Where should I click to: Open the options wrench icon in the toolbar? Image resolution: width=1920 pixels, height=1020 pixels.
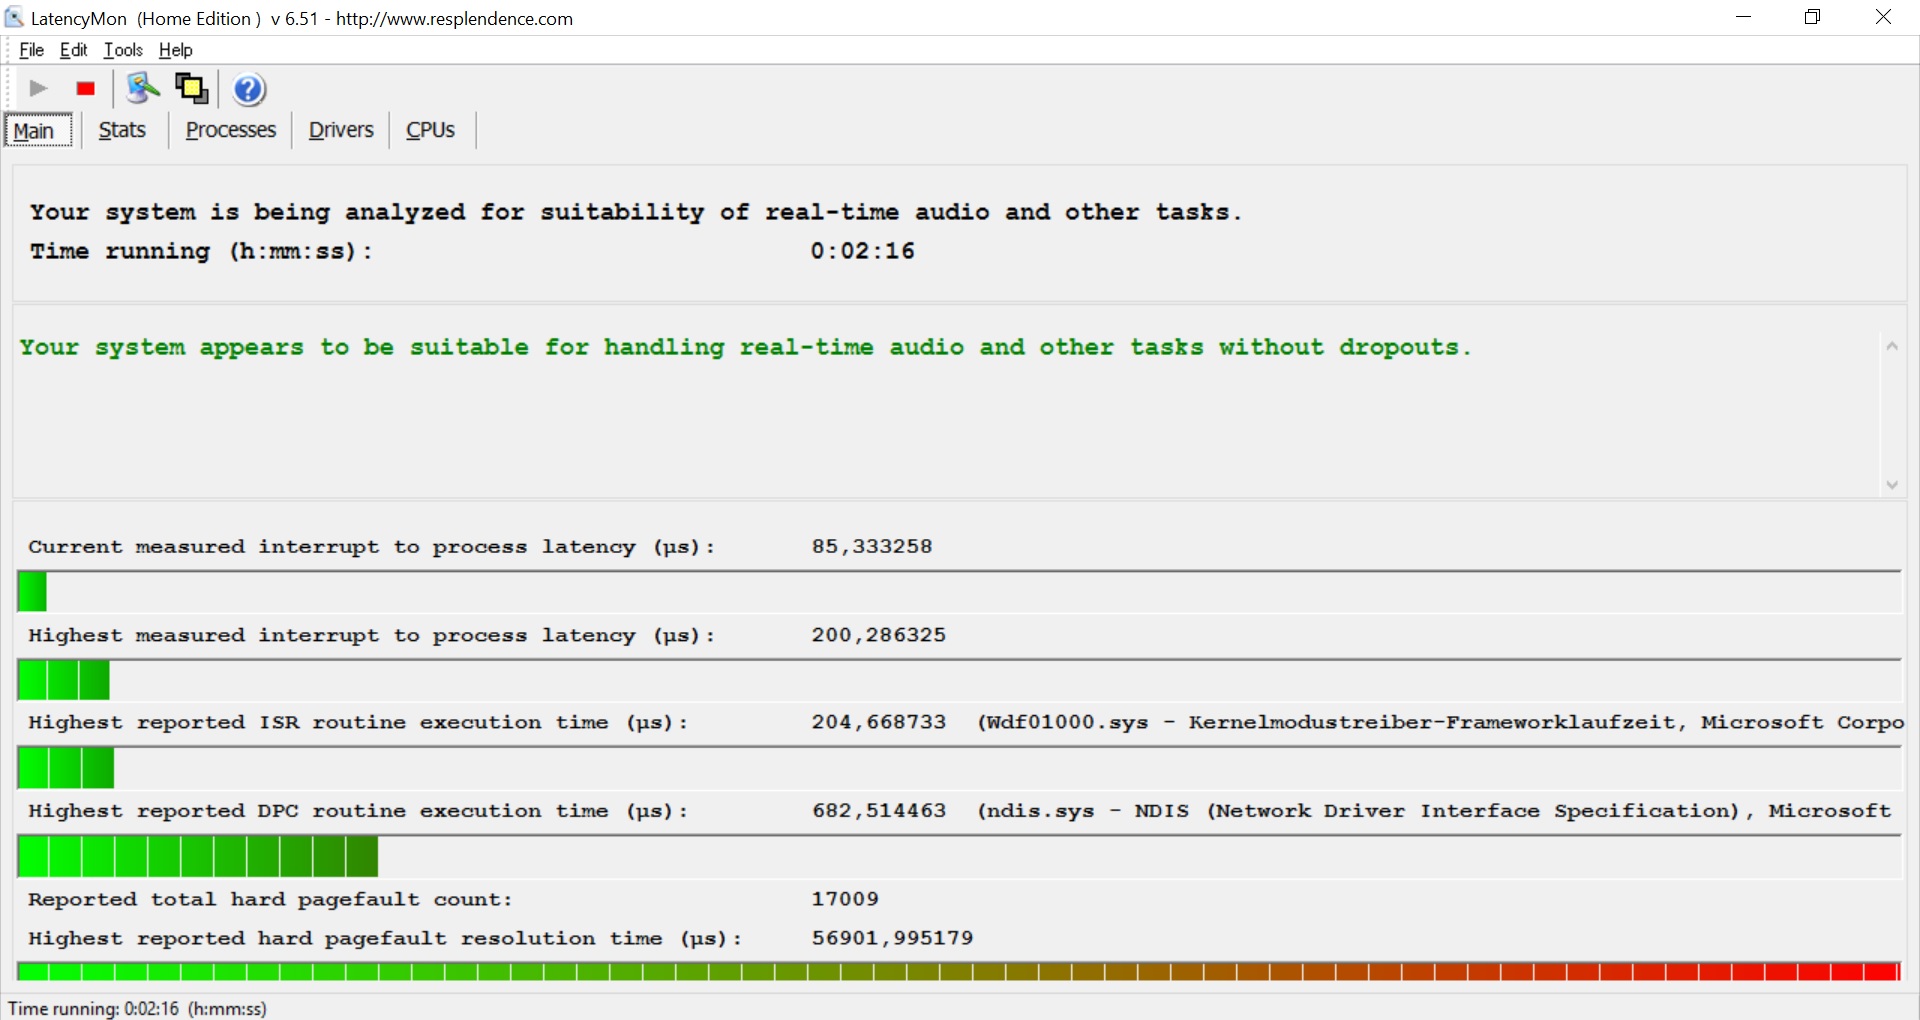(142, 89)
